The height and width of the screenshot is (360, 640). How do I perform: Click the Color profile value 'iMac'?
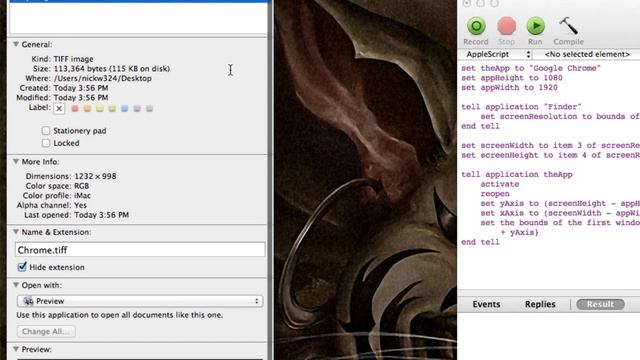82,196
